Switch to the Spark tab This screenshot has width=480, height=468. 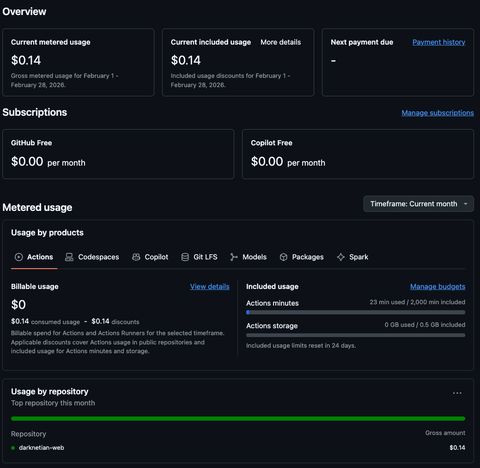coord(353,257)
